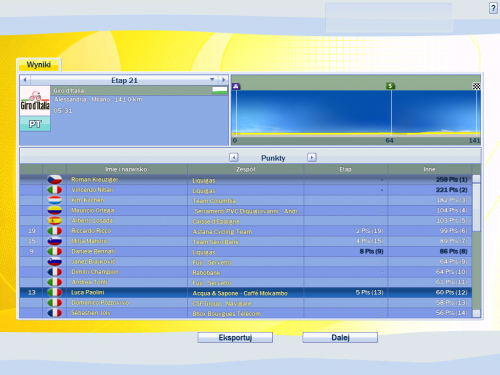Select the Luca Paolini row
500x375 pixels.
[x=246, y=292]
